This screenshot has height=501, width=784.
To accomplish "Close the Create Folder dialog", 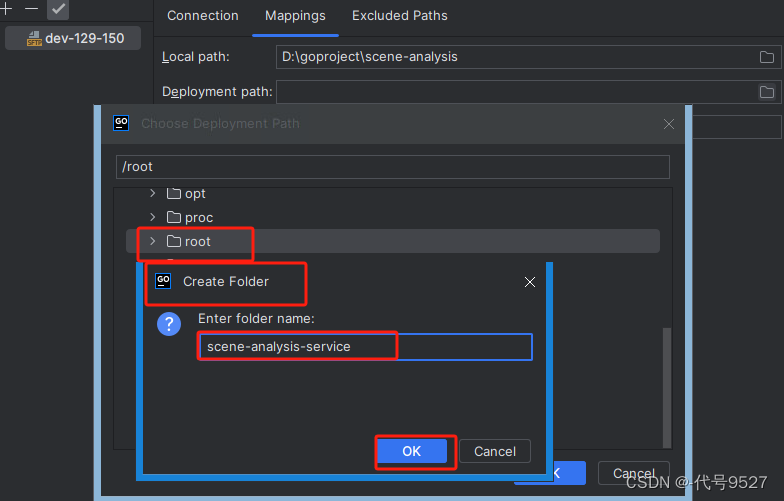I will pyautogui.click(x=530, y=282).
